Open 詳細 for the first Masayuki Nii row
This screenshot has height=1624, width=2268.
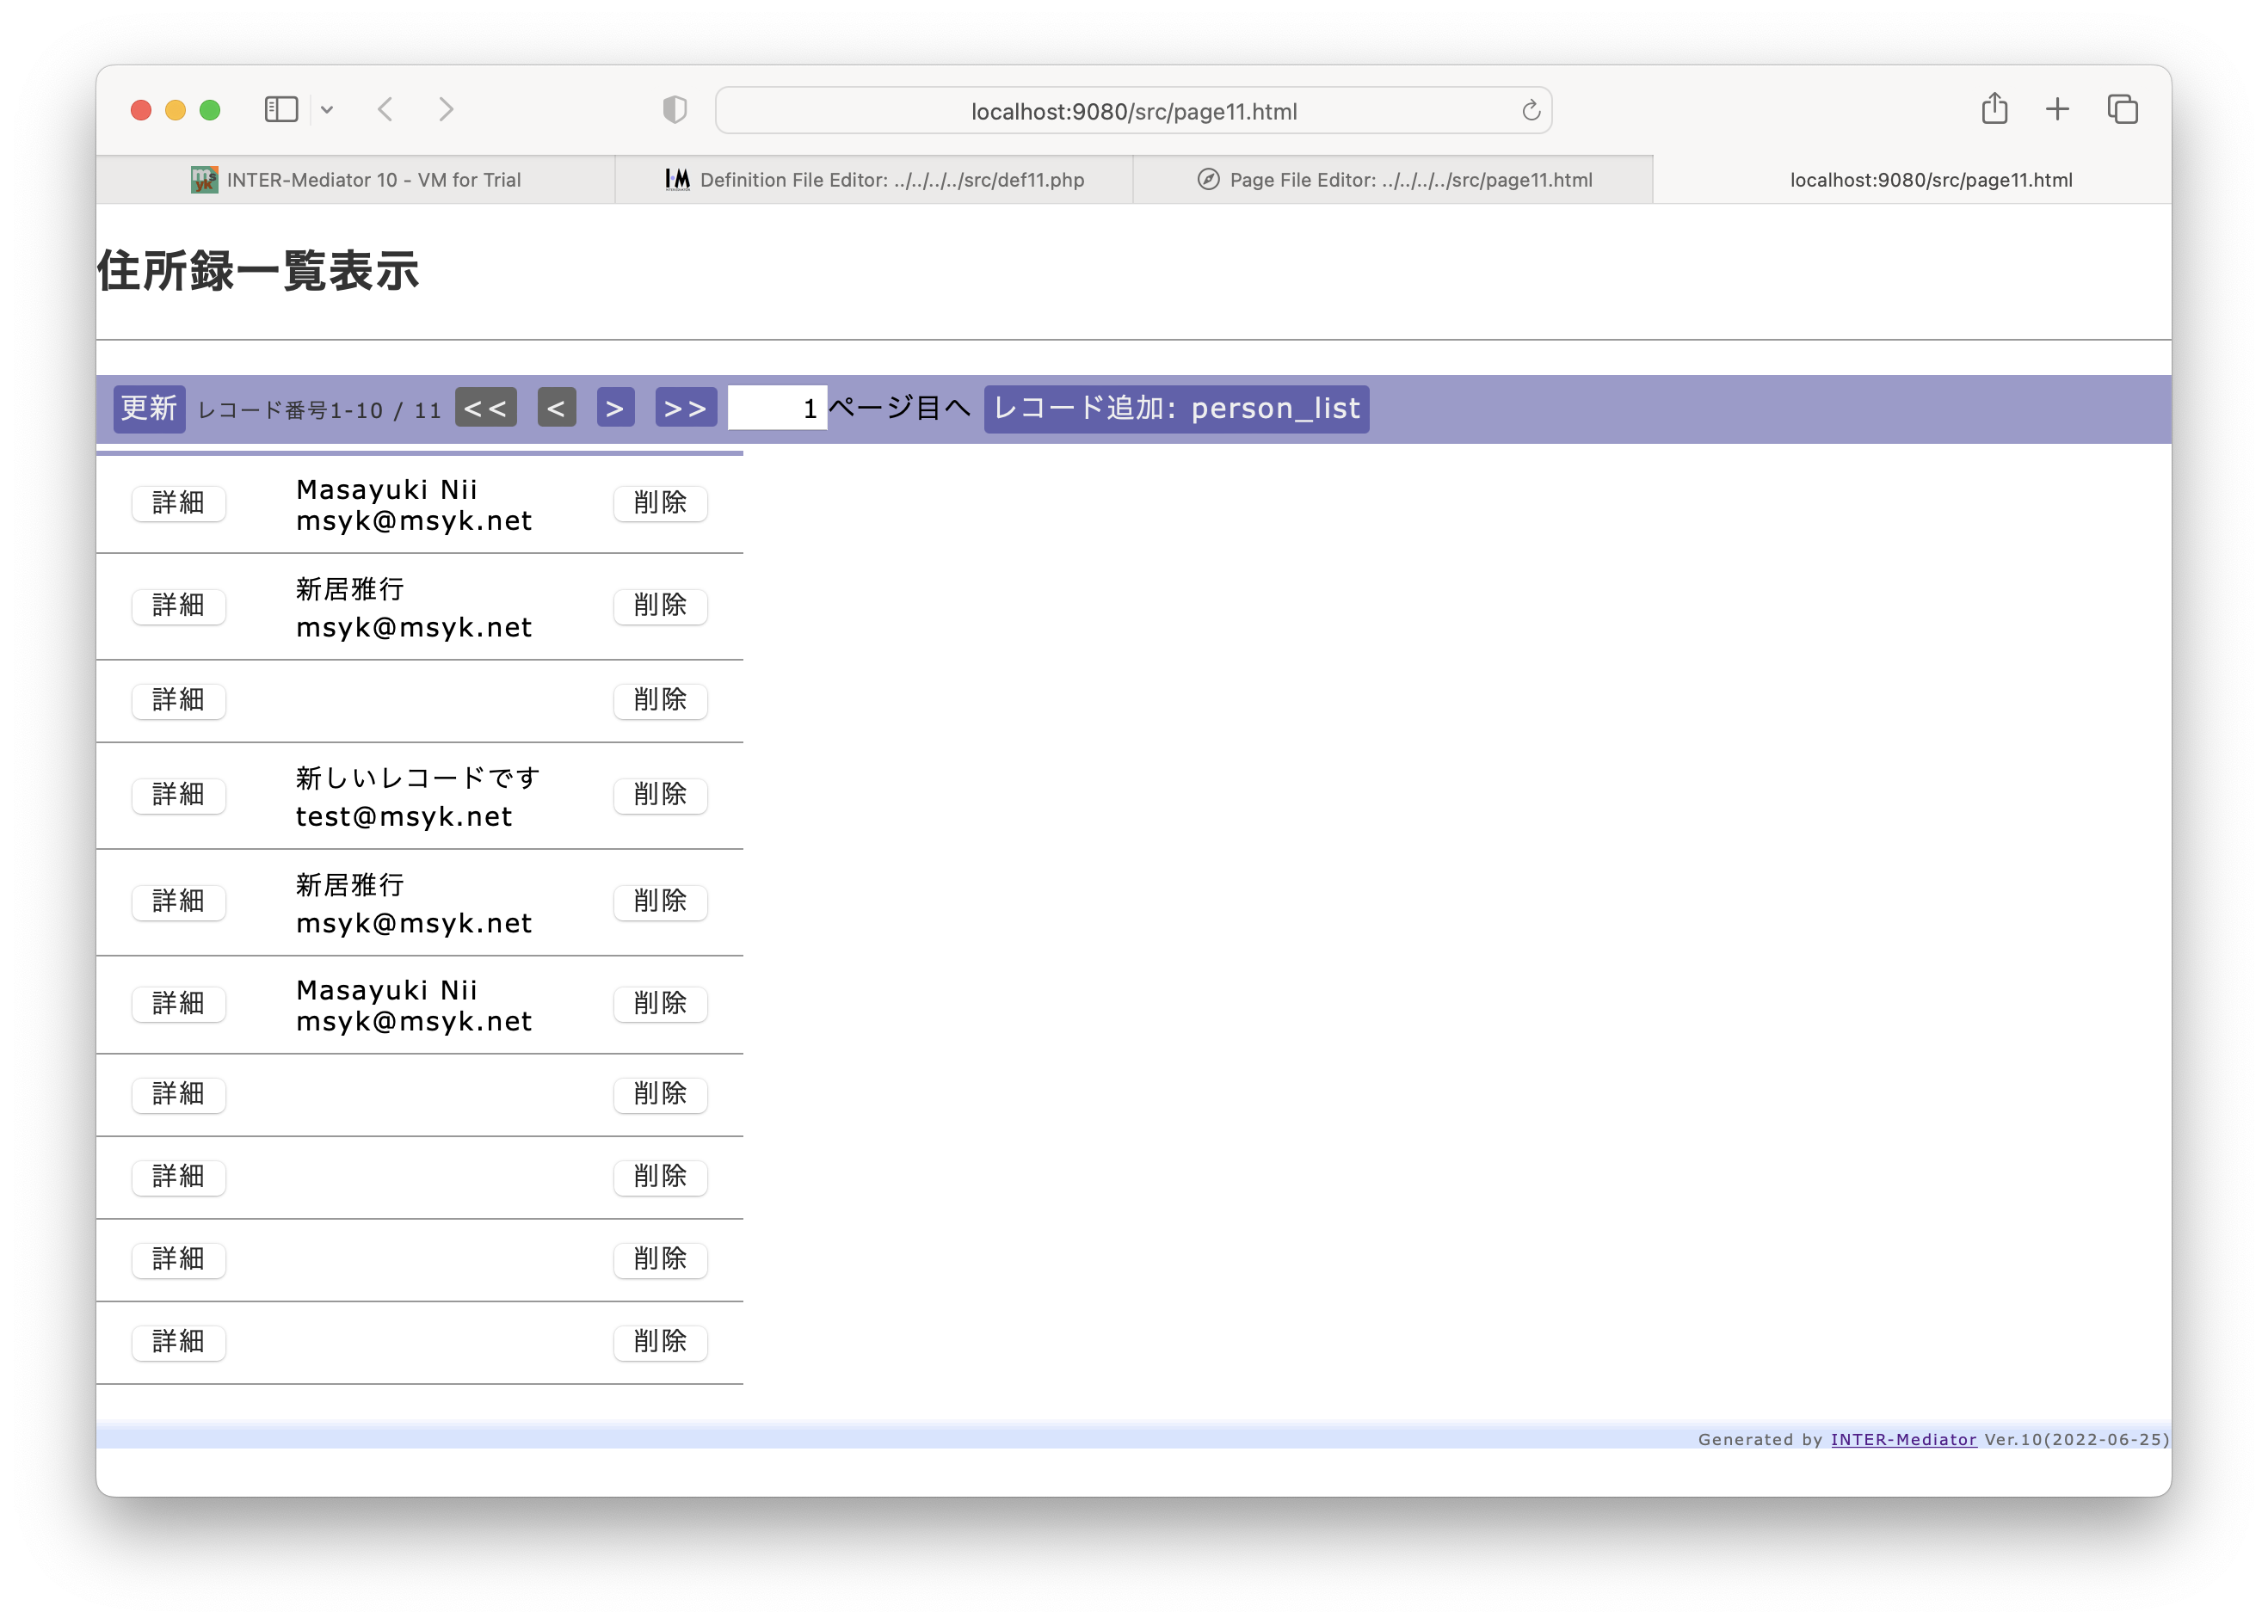tap(179, 502)
